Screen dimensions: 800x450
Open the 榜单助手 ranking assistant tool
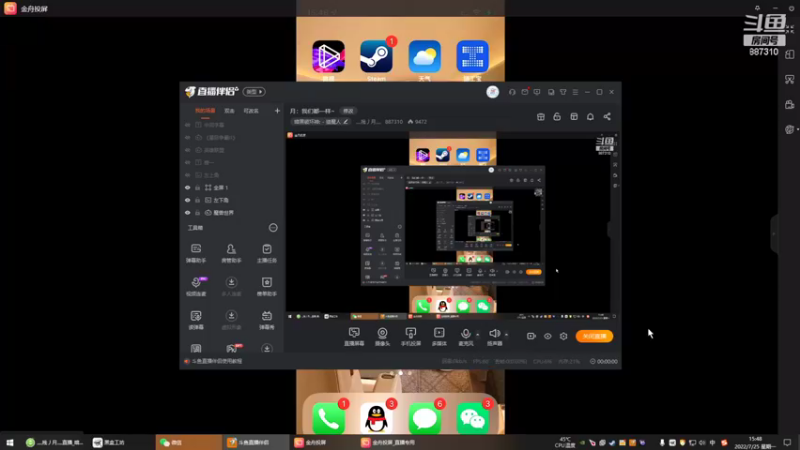click(266, 286)
